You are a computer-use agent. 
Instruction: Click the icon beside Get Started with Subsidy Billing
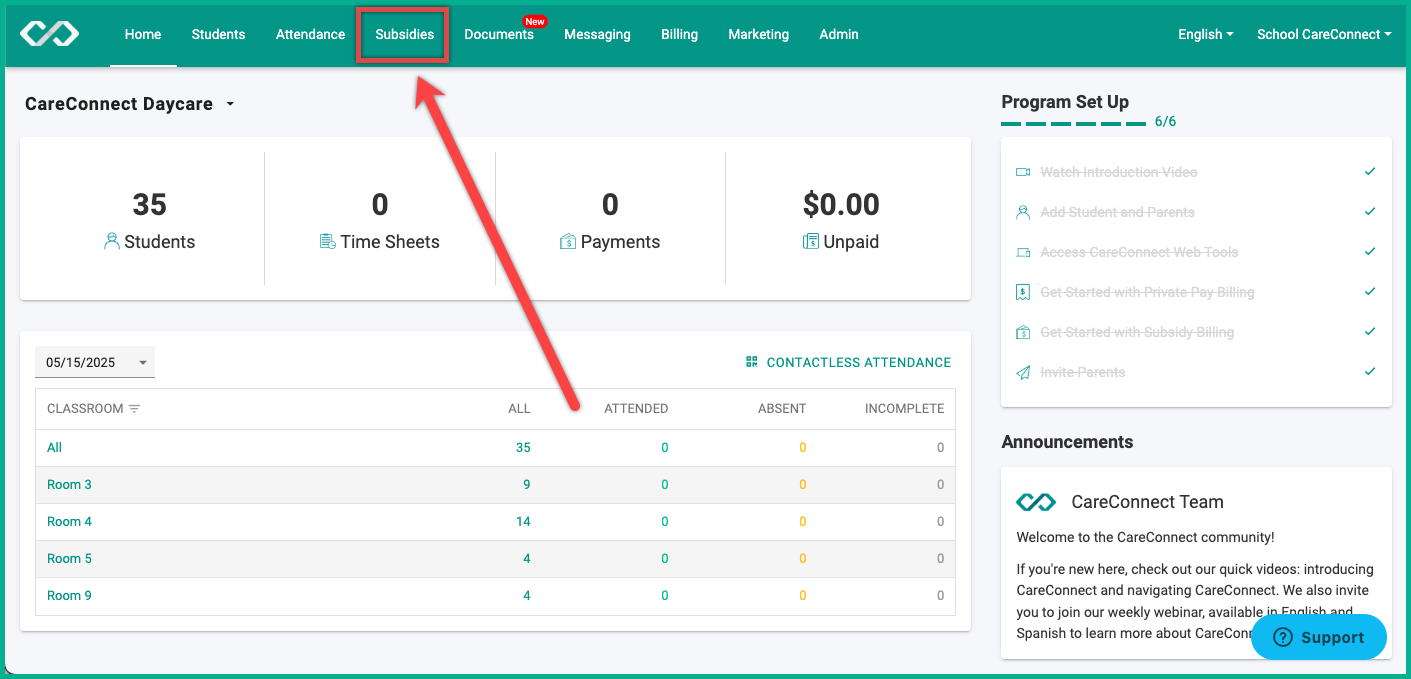pyautogui.click(x=1023, y=332)
